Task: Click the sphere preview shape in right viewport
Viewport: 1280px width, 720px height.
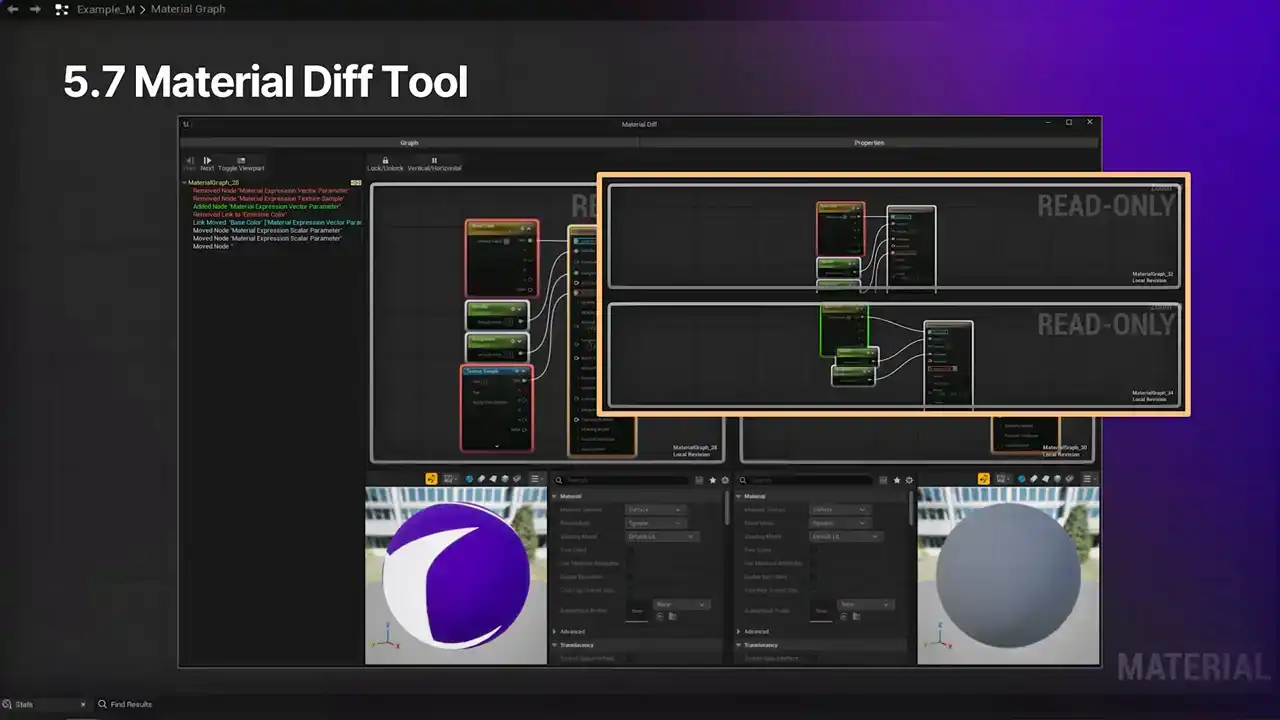Action: pyautogui.click(x=1021, y=480)
